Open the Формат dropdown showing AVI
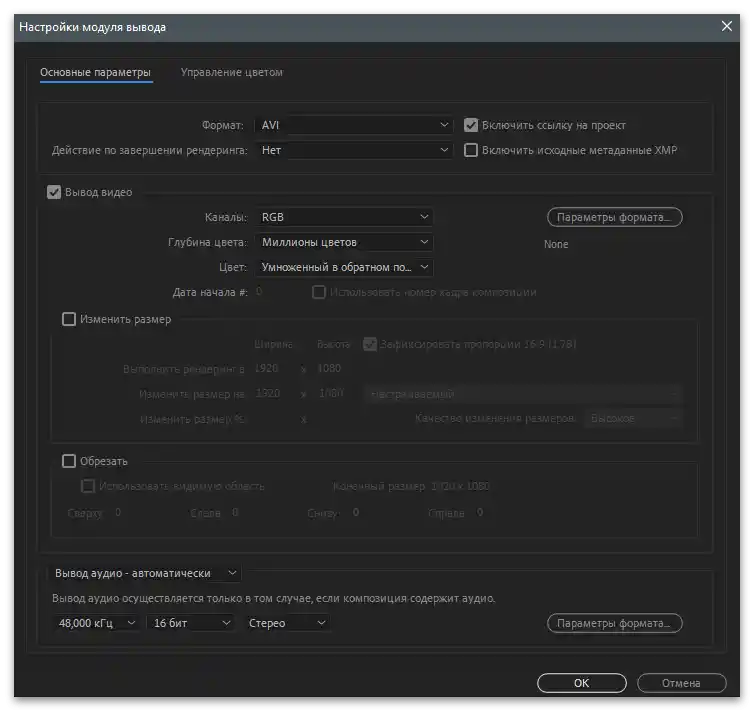 [354, 125]
